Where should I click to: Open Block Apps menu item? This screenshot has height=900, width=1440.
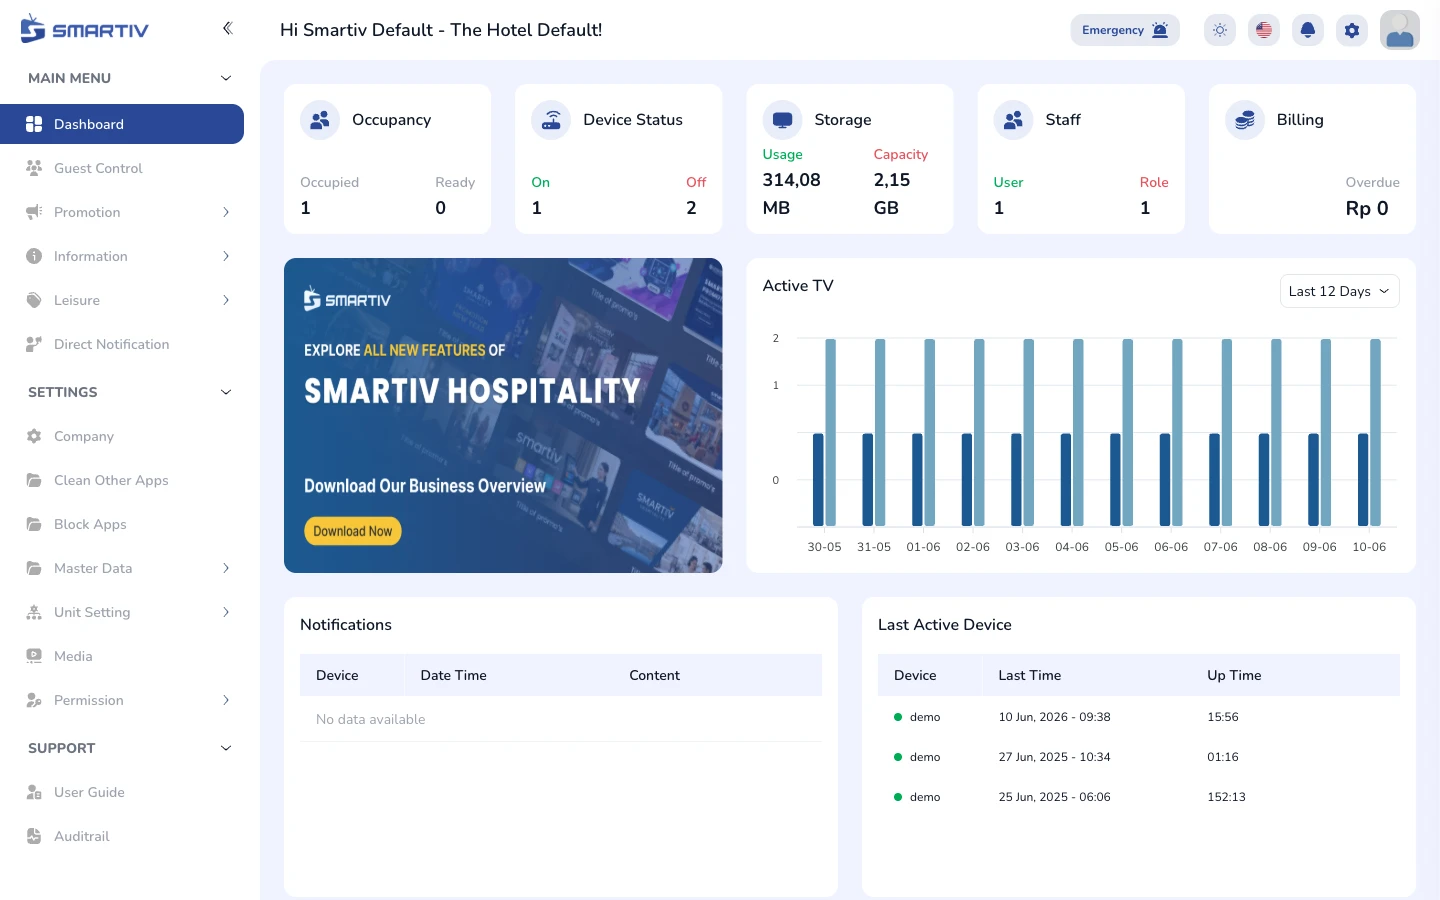122,524
